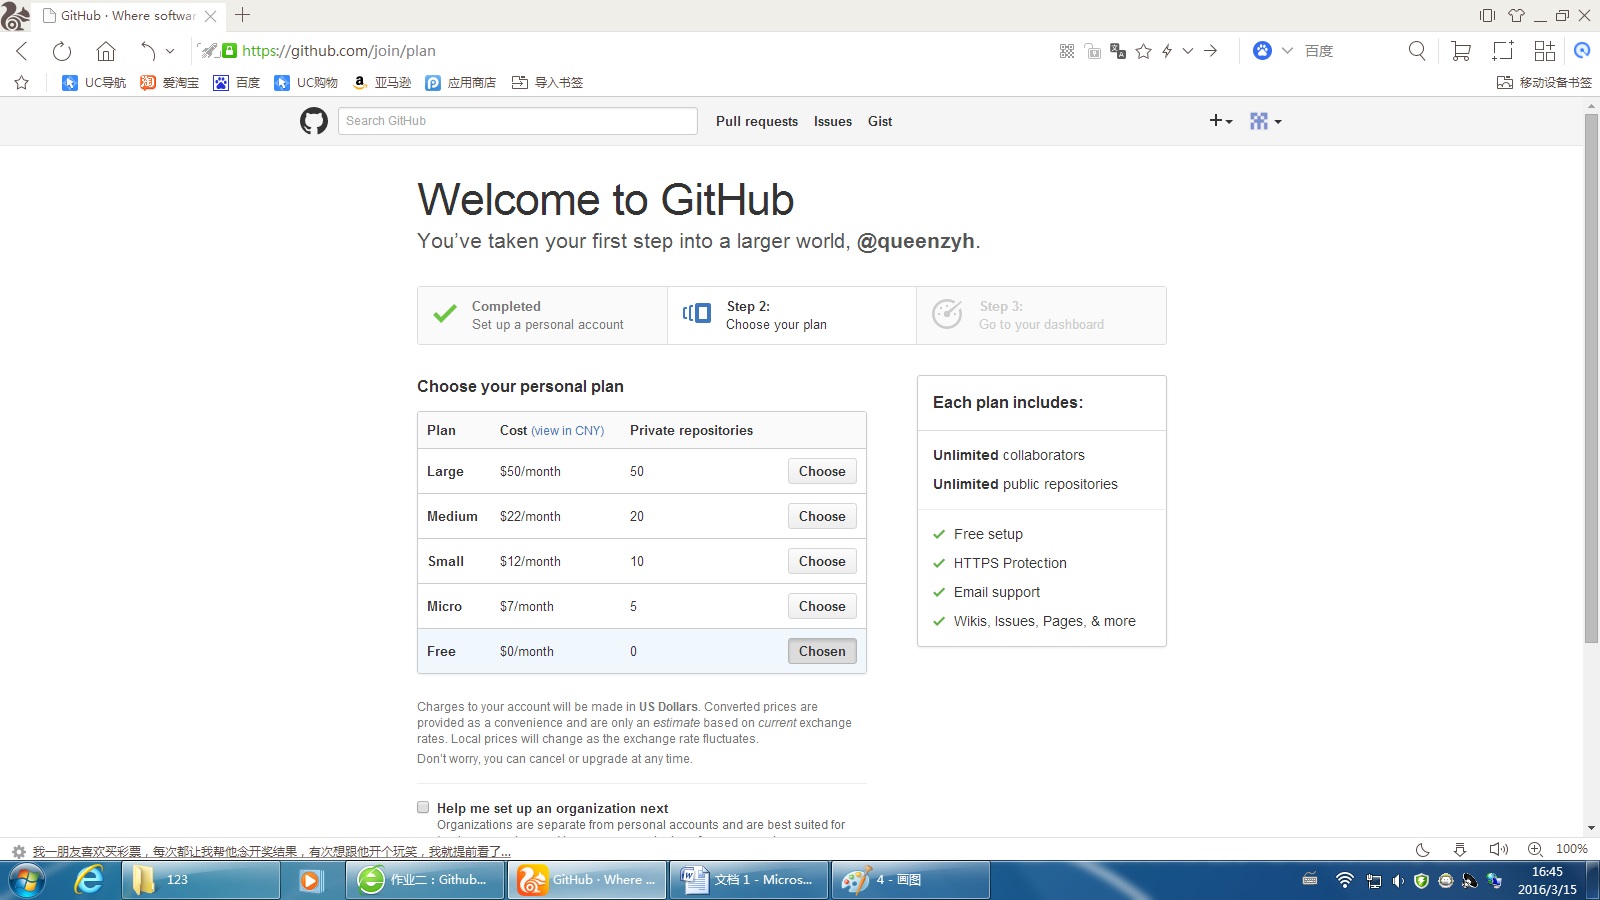1600x900 pixels.
Task: Click the screenshot capture icon
Action: (x=1503, y=51)
